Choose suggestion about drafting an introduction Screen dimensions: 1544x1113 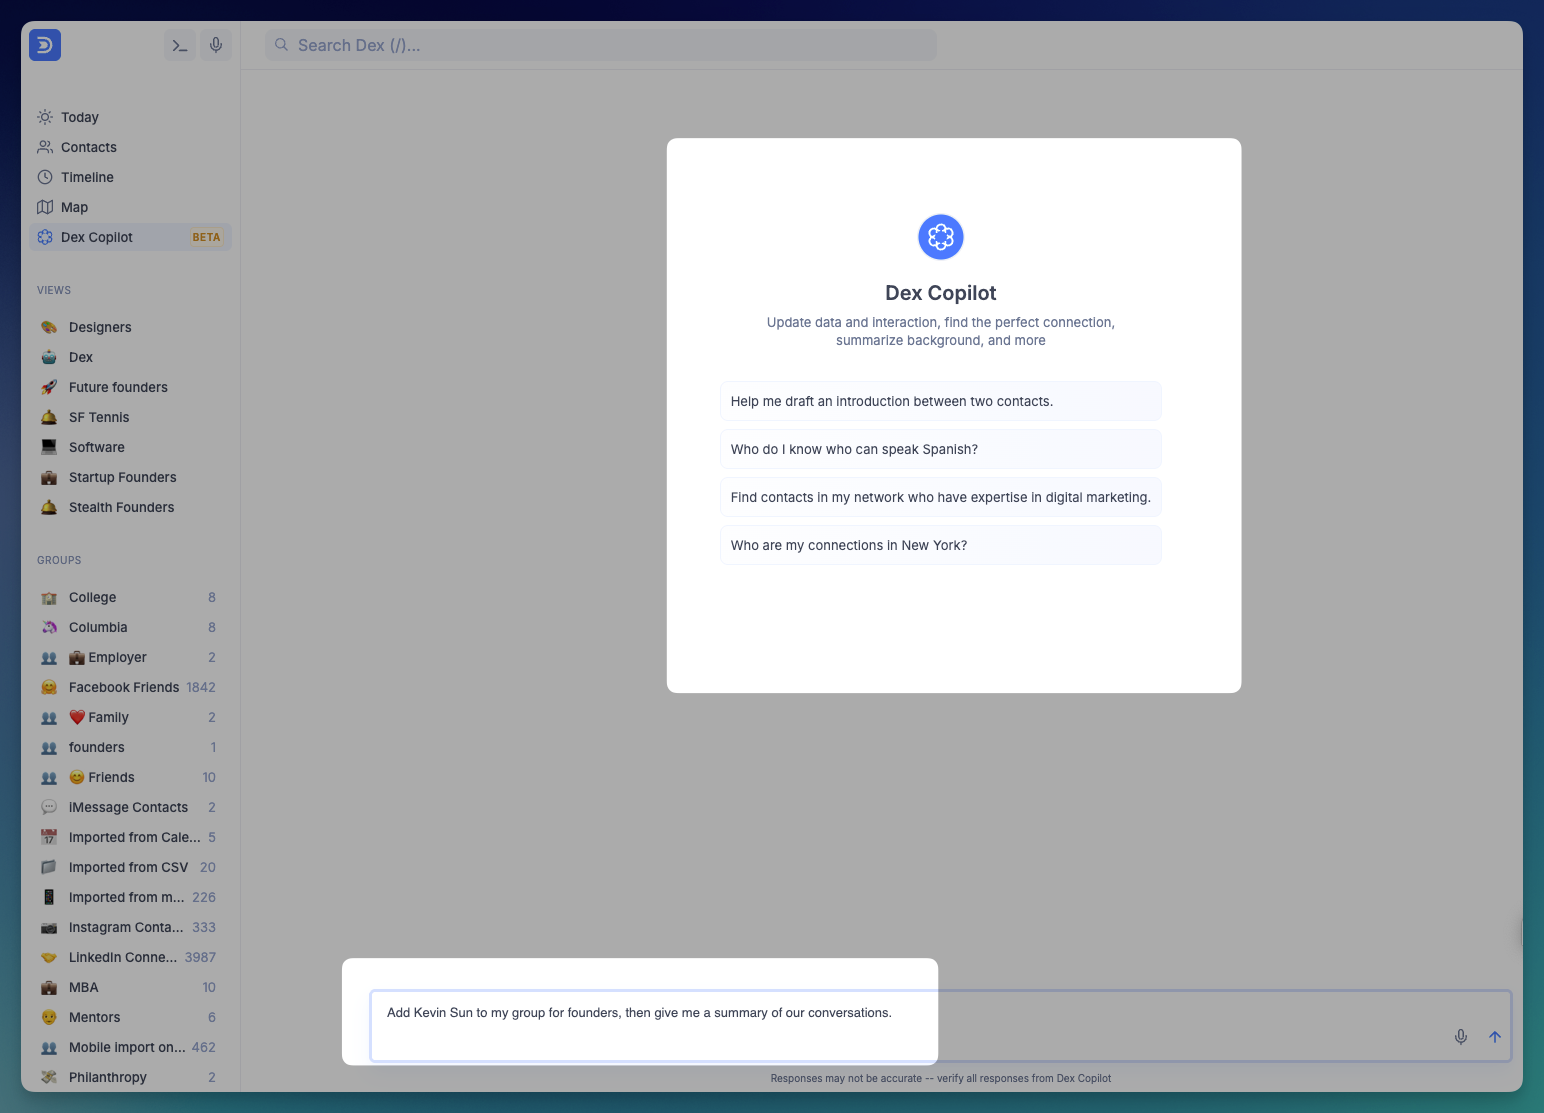point(941,401)
